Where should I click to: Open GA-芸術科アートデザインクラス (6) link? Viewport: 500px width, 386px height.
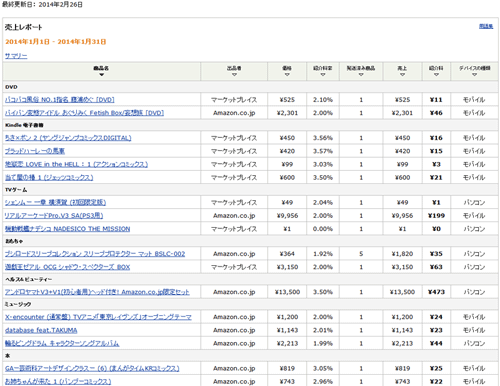coord(92,368)
